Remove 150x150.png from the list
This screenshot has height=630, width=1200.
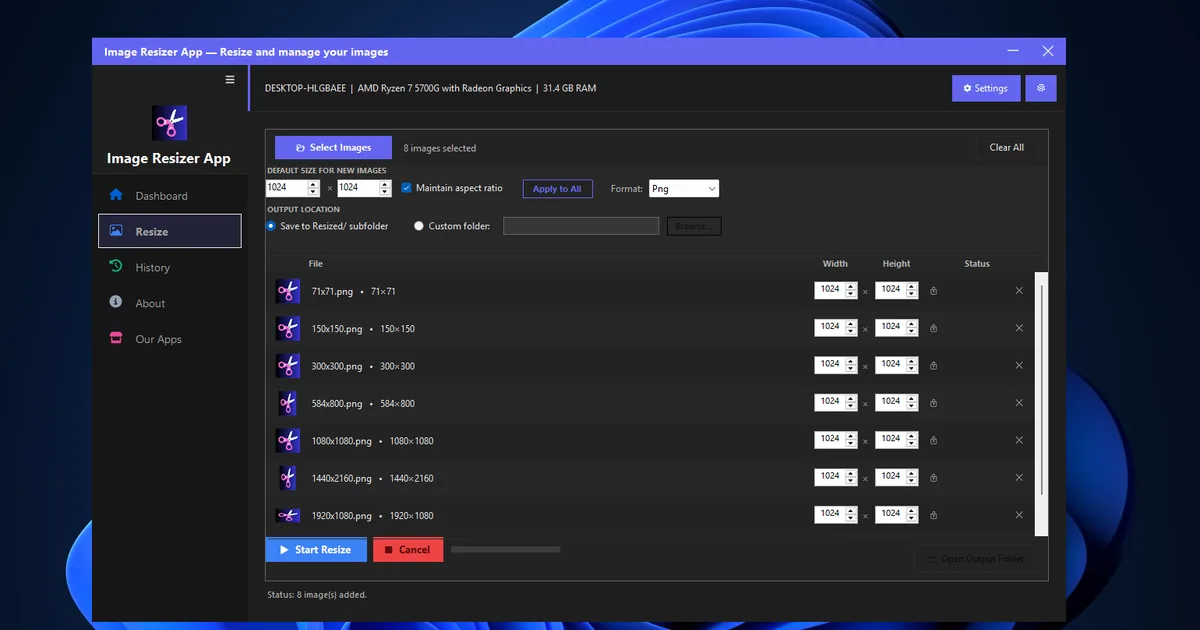click(1019, 328)
